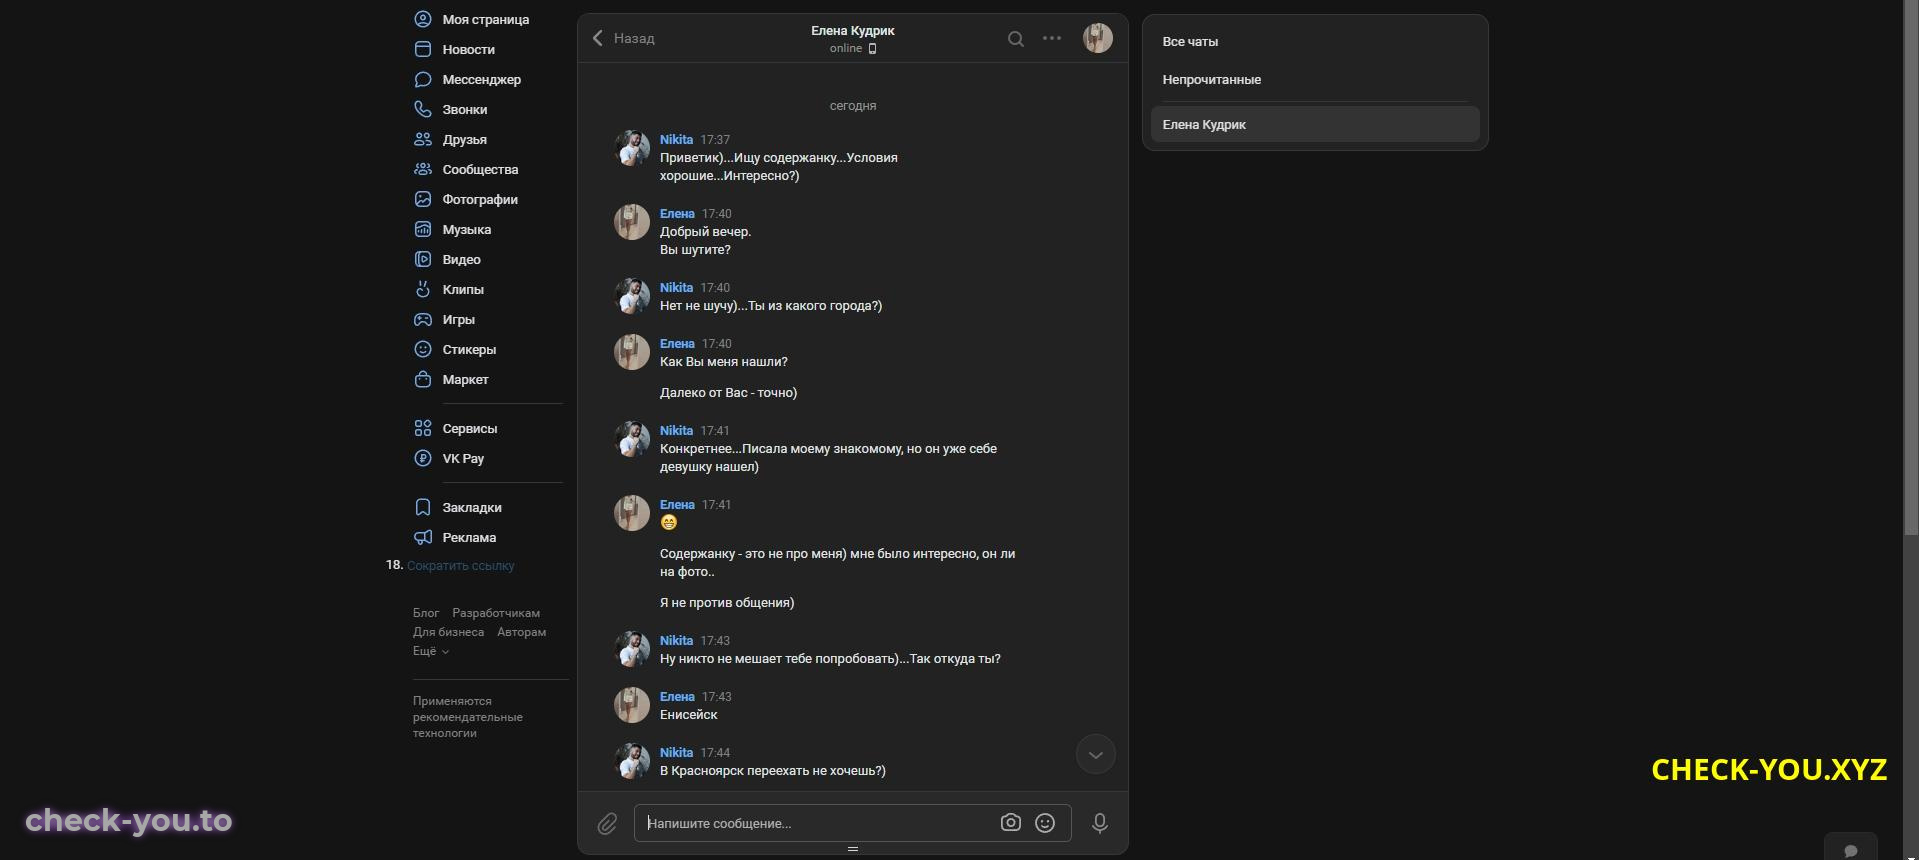Open the My Page profile icon
Image resolution: width=1919 pixels, height=860 pixels.
coord(423,19)
